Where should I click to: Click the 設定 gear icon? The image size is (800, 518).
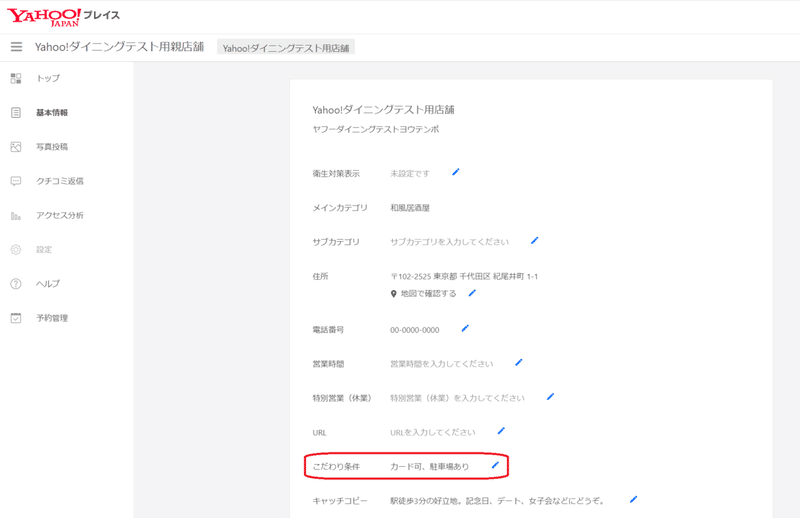click(16, 250)
